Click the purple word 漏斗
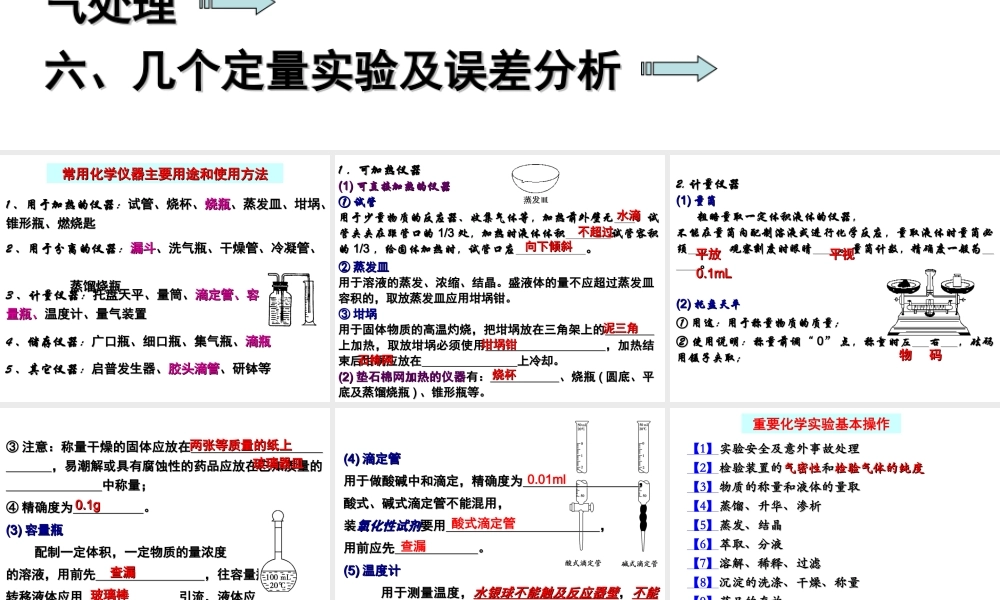Viewport: 1000px width, 600px height. point(143,248)
